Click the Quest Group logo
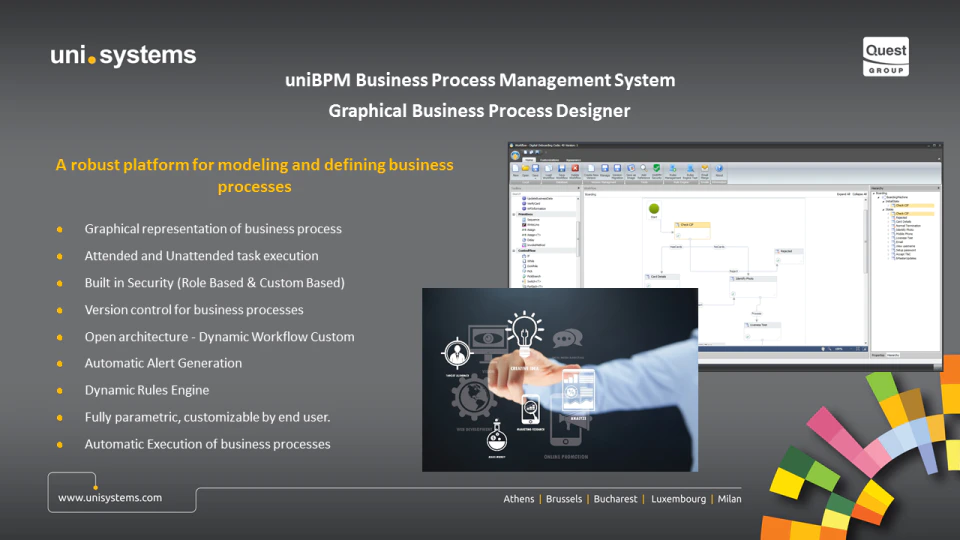 pyautogui.click(x=886, y=56)
